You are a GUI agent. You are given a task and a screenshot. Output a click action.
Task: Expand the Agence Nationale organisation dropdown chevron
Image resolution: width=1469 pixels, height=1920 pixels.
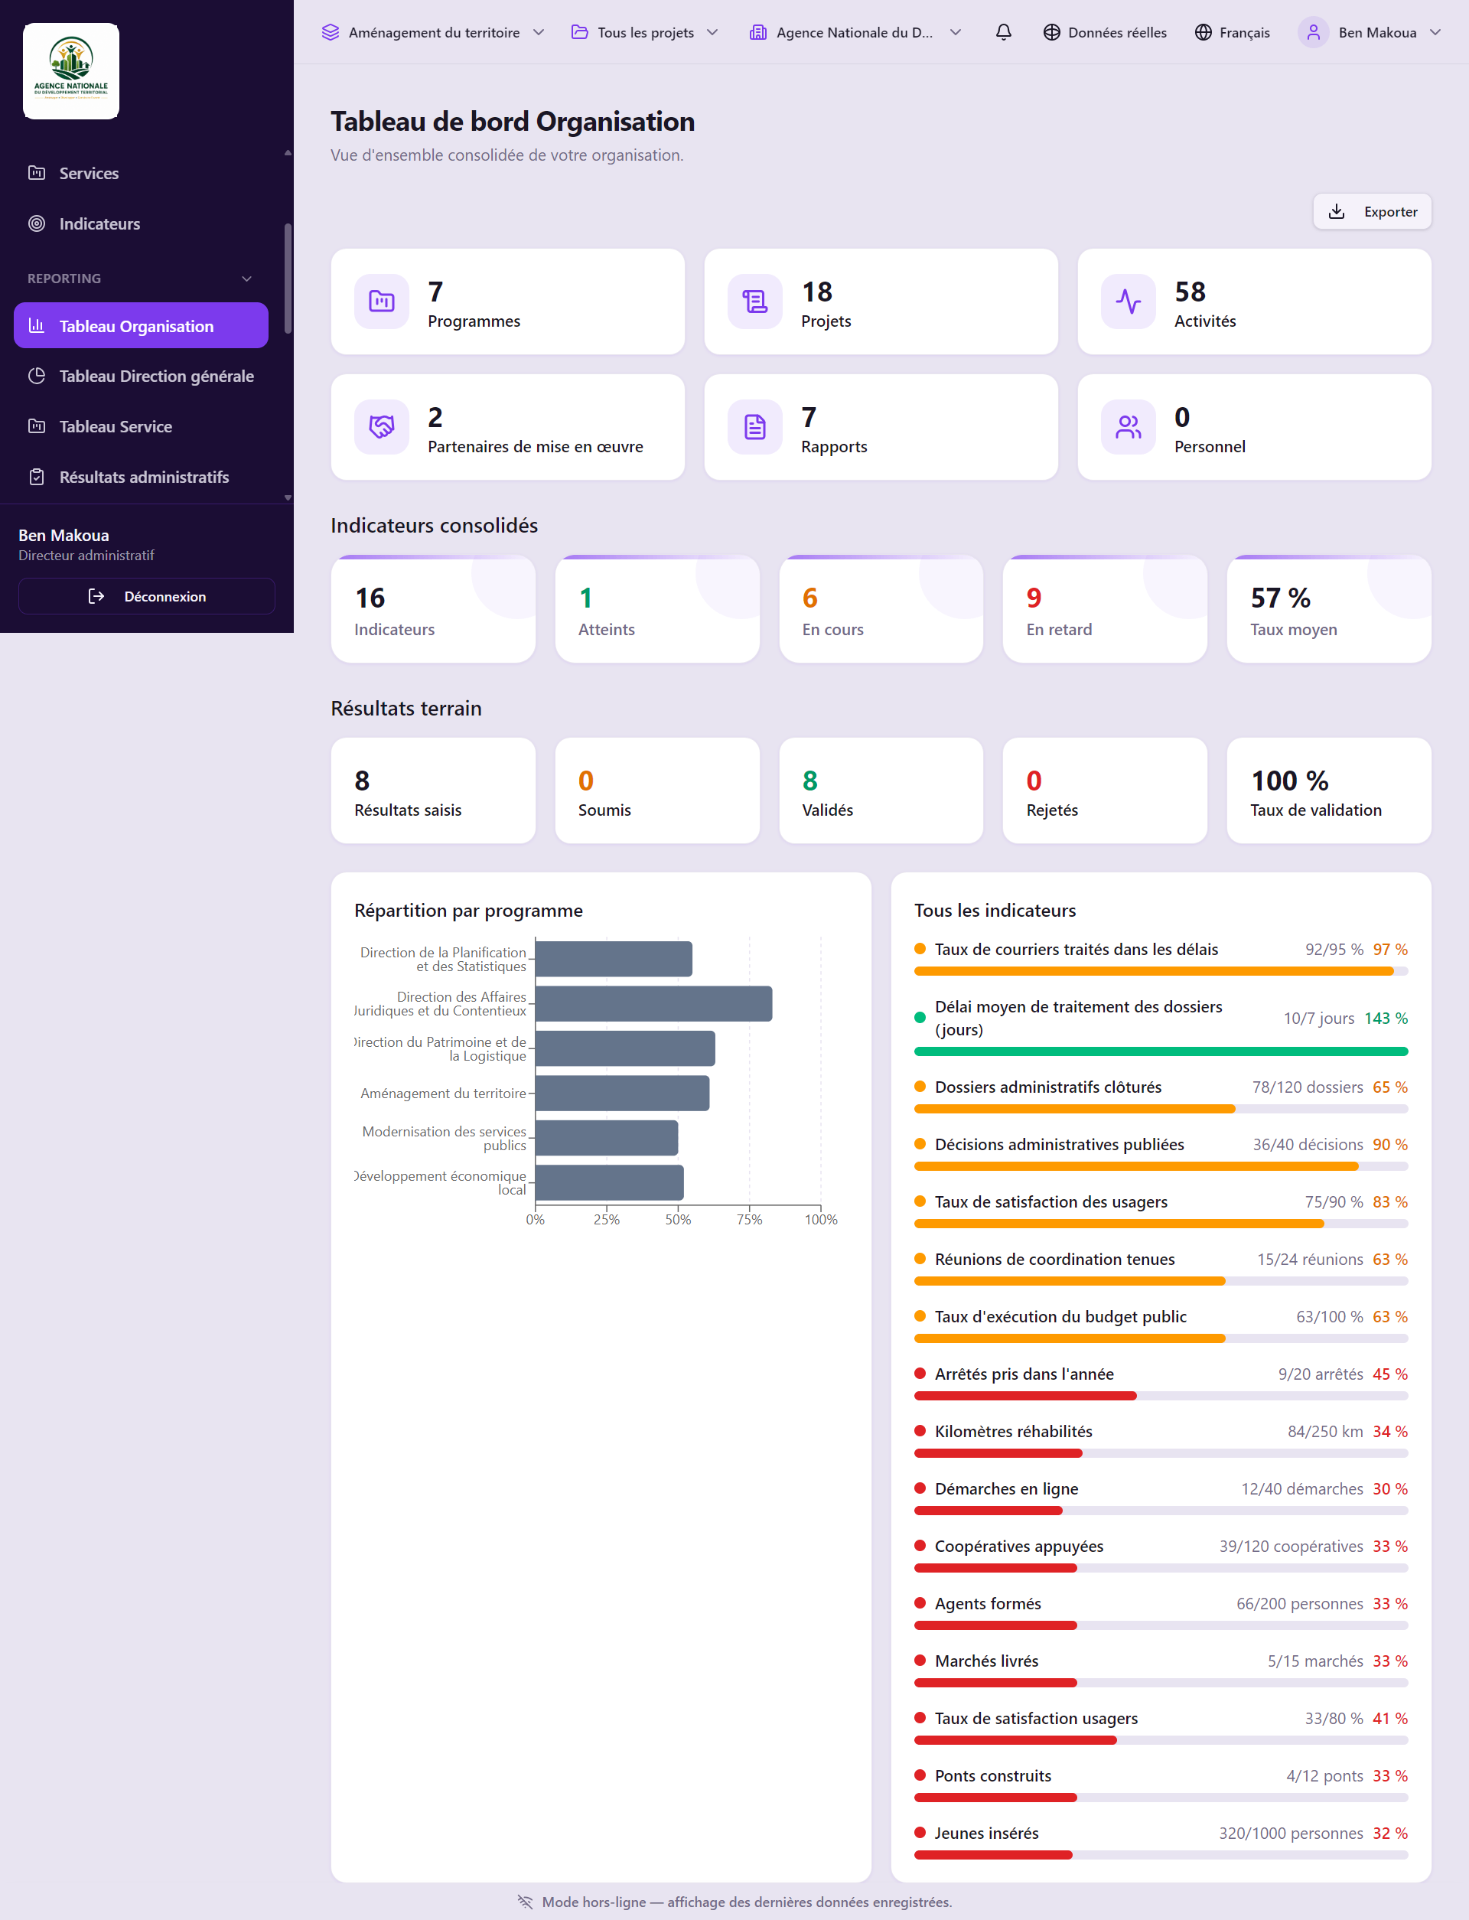pos(956,32)
